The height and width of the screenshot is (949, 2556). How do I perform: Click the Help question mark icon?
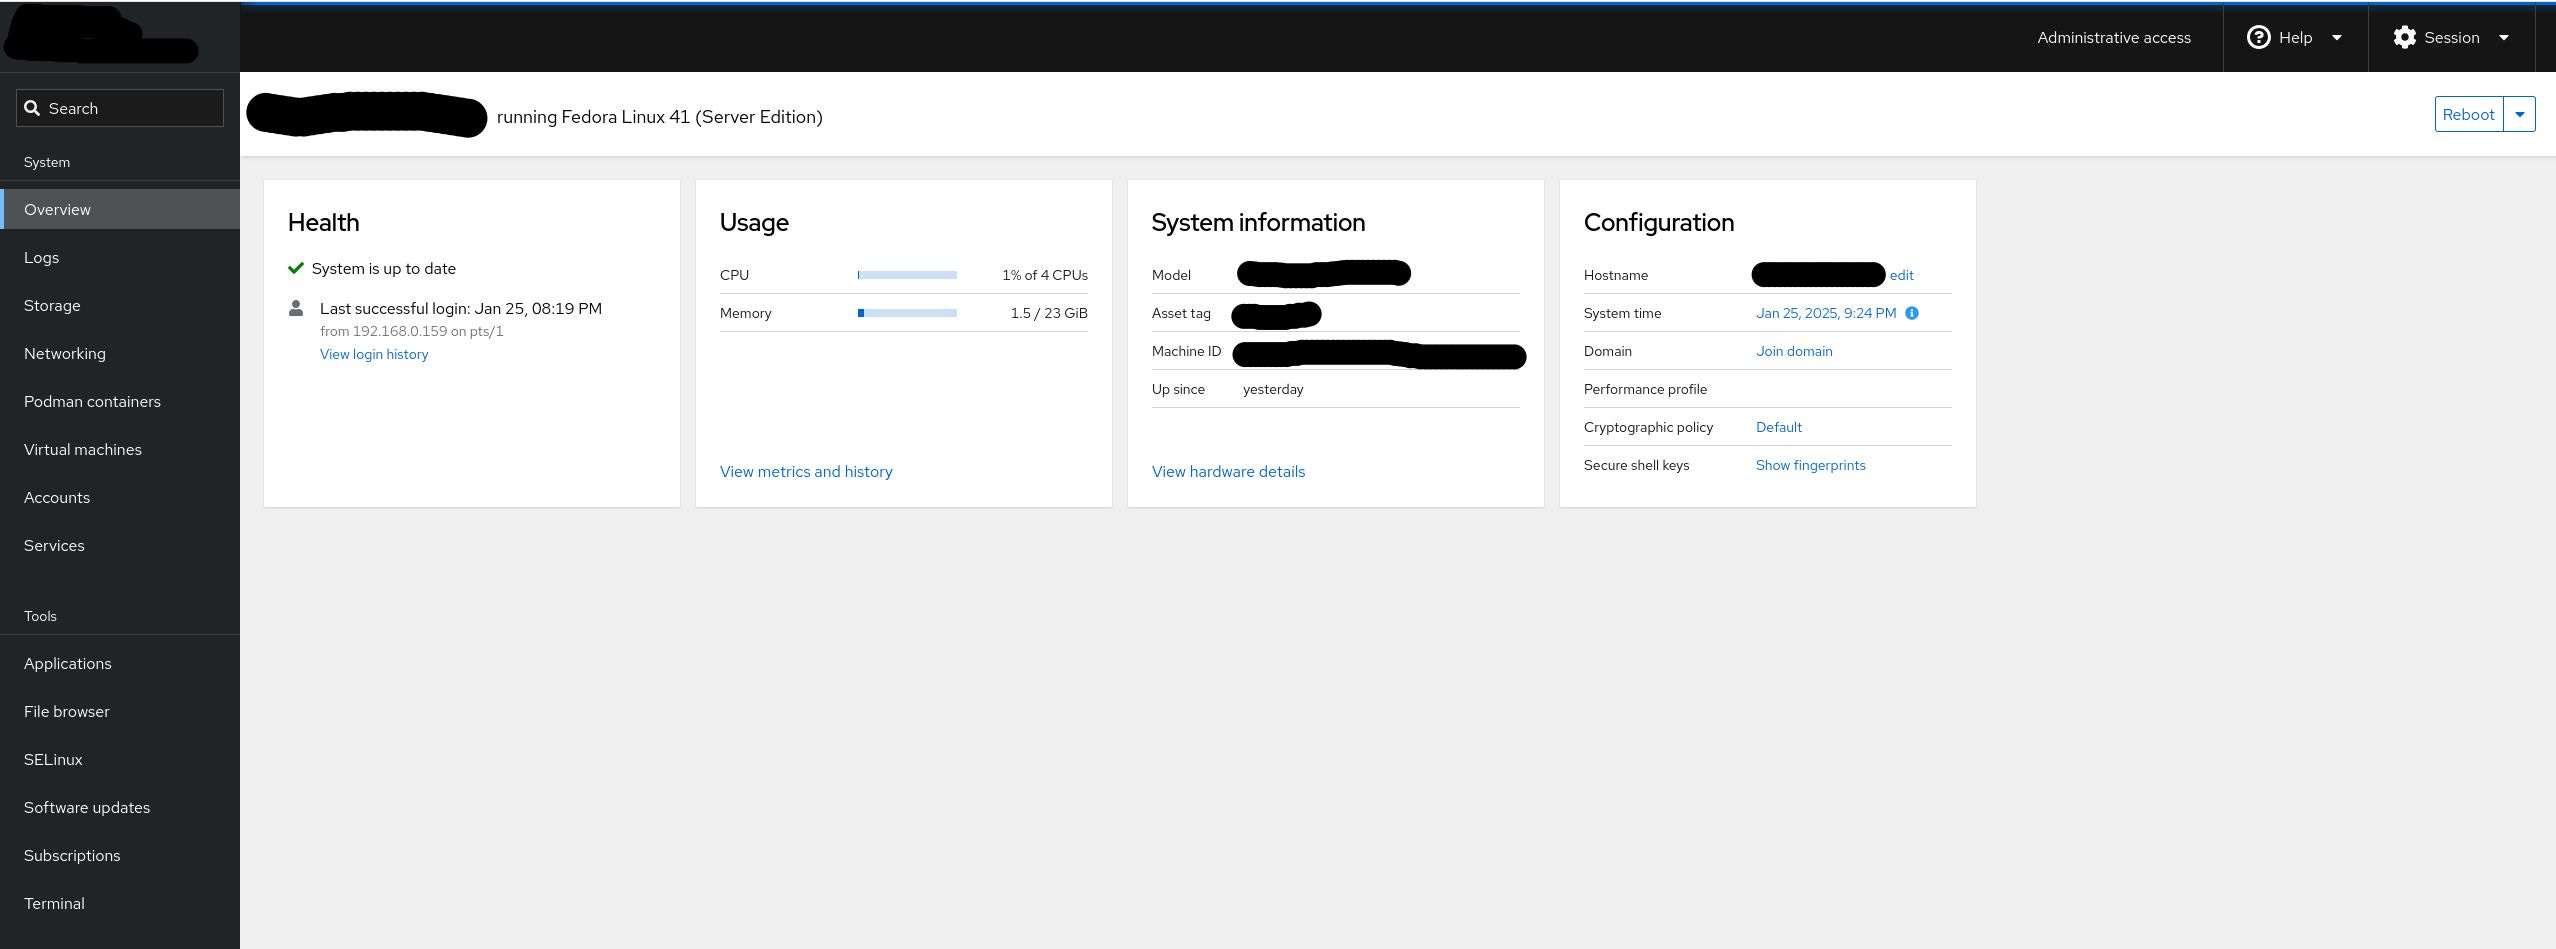tap(2258, 37)
